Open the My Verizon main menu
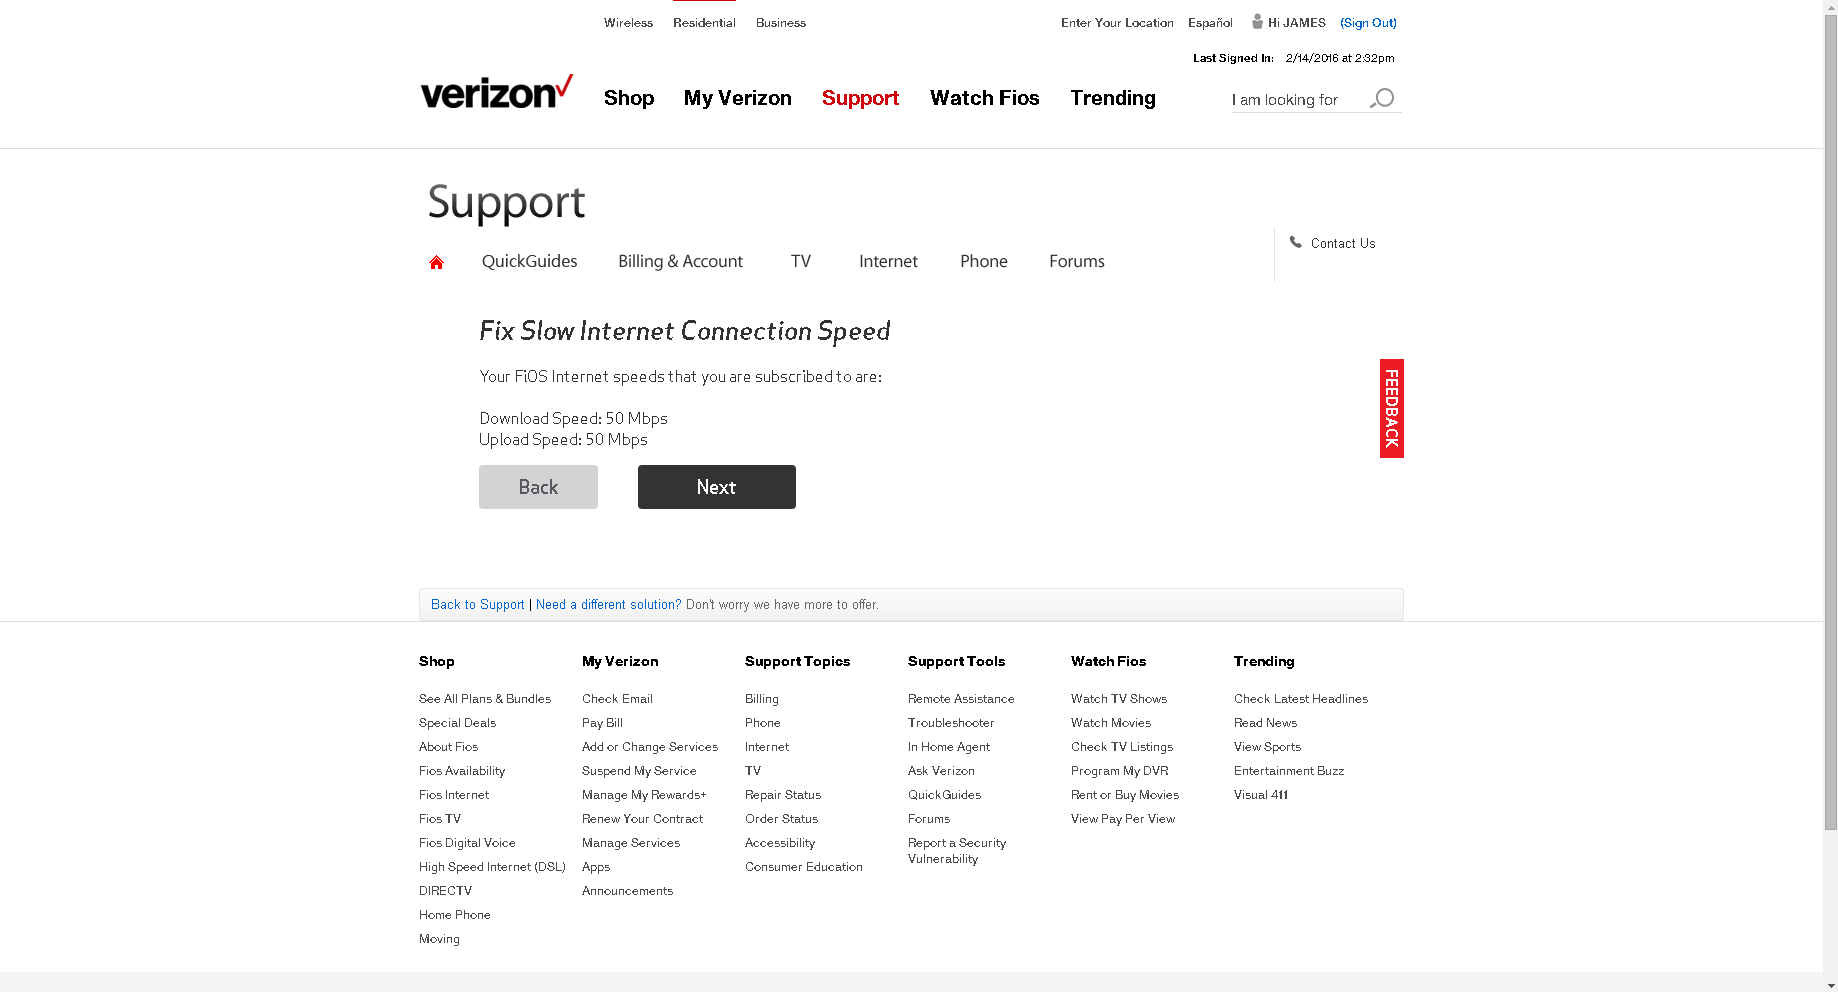This screenshot has width=1838, height=992. pos(738,98)
